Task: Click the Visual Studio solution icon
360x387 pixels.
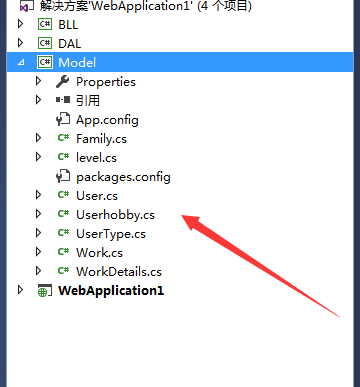Action: [27, 6]
